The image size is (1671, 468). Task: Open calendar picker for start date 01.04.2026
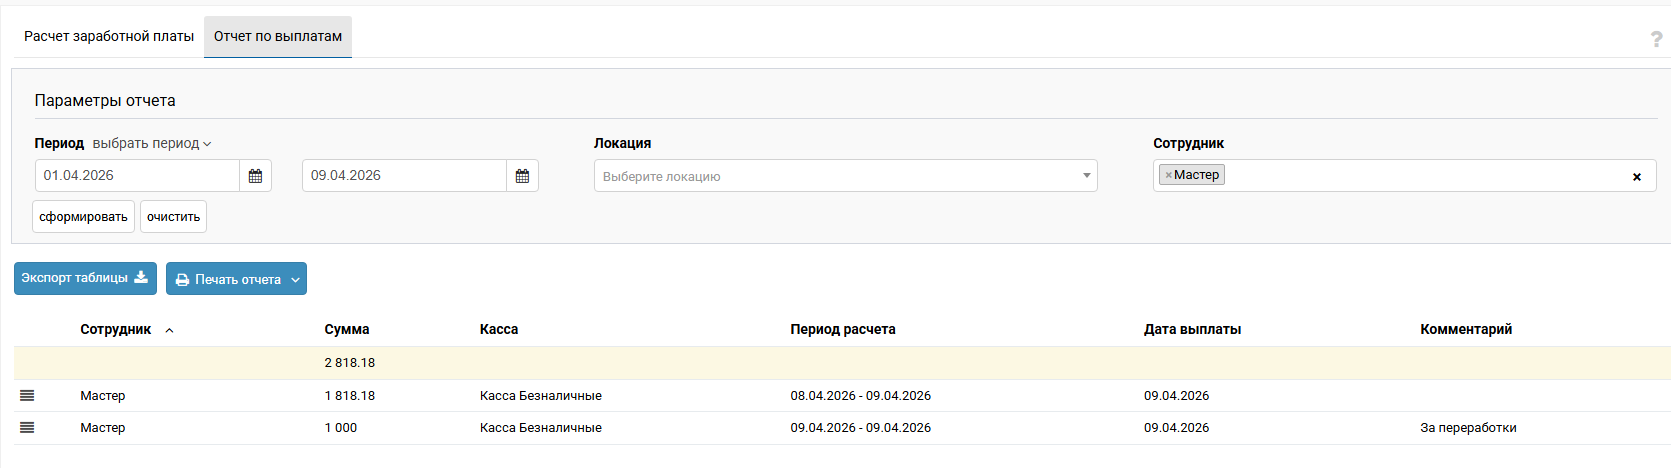[255, 176]
